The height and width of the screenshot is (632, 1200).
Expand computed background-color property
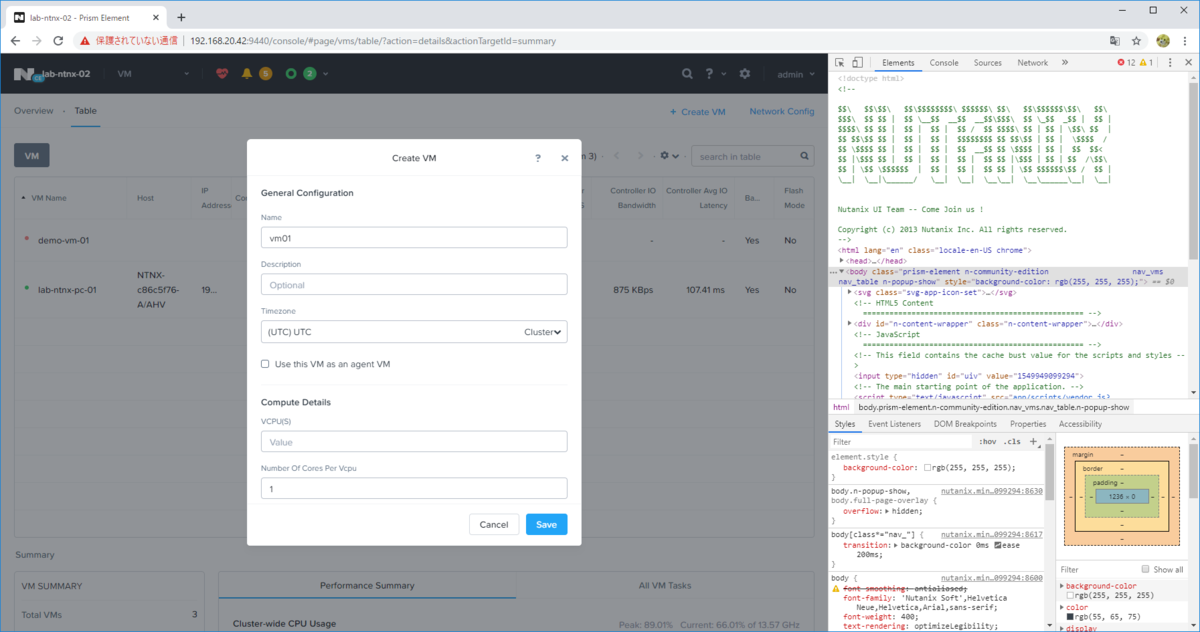pyautogui.click(x=1062, y=585)
